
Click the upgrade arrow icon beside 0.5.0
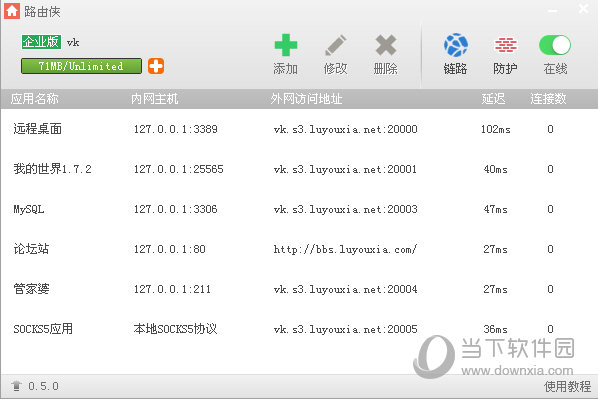tap(16, 386)
